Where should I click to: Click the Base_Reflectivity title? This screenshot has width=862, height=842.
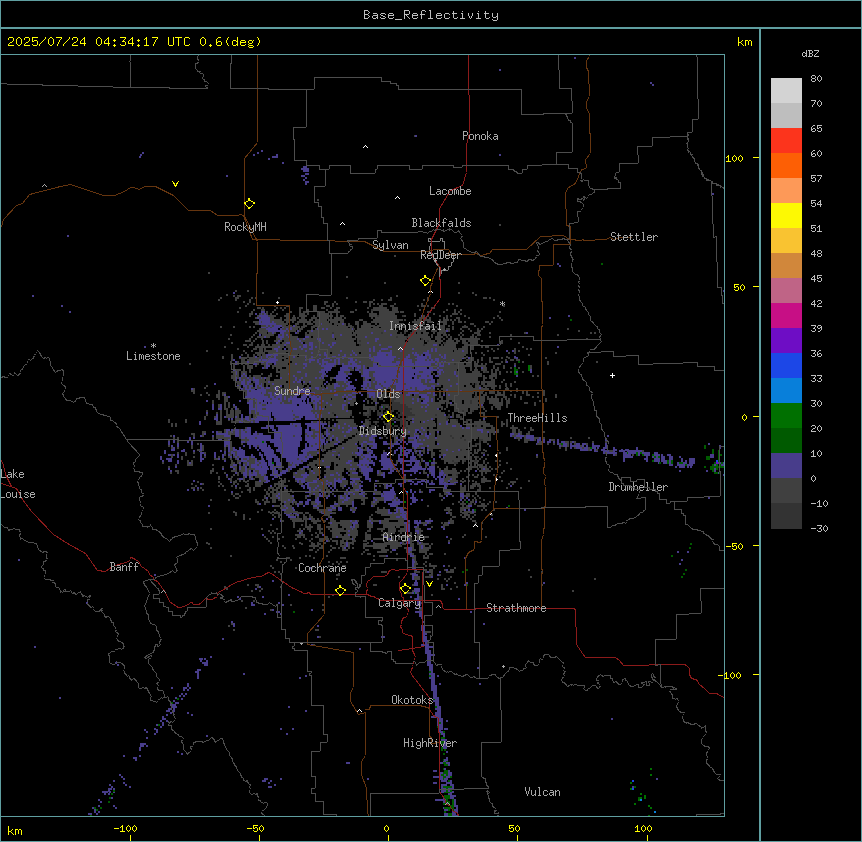[431, 15]
